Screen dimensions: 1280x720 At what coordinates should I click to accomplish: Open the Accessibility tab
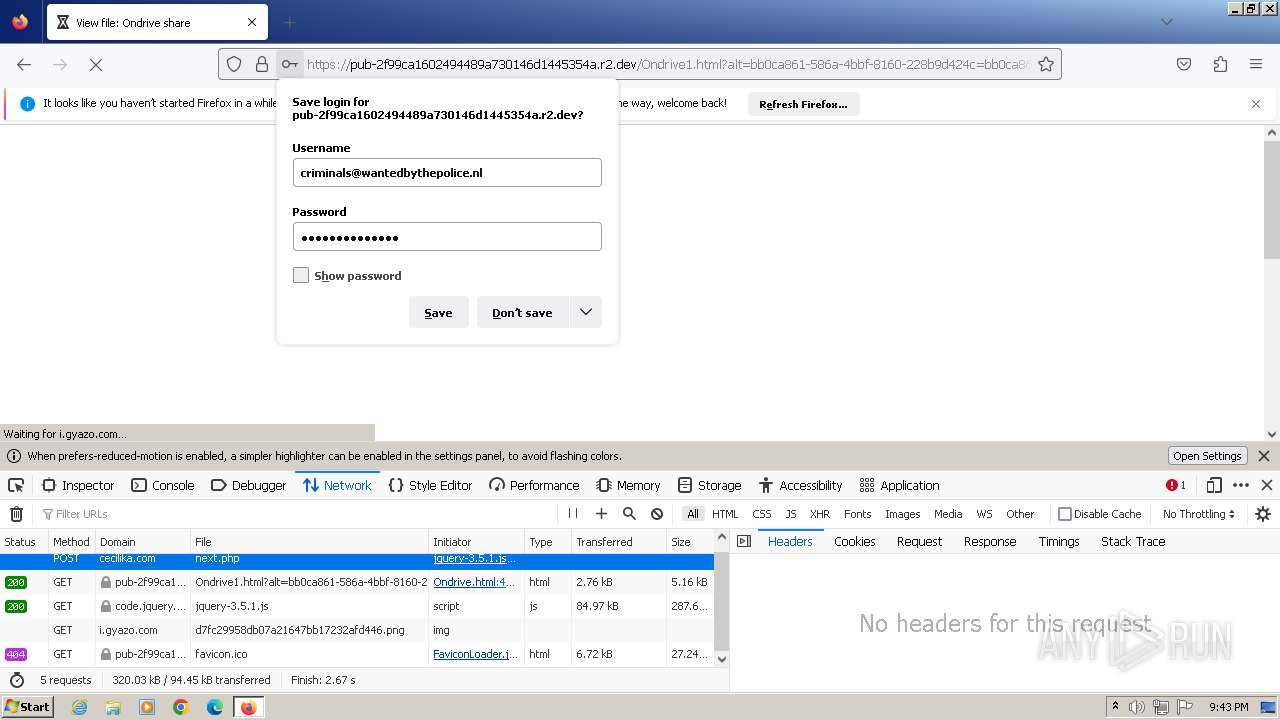[800, 485]
